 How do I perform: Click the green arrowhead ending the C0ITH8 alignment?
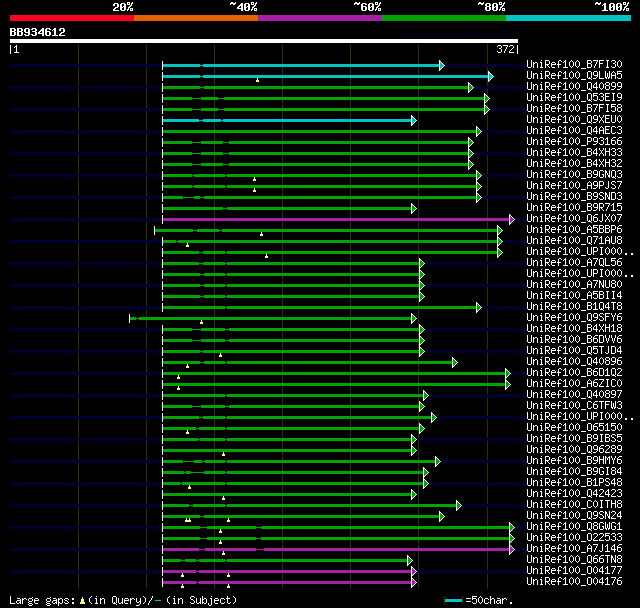tap(459, 506)
